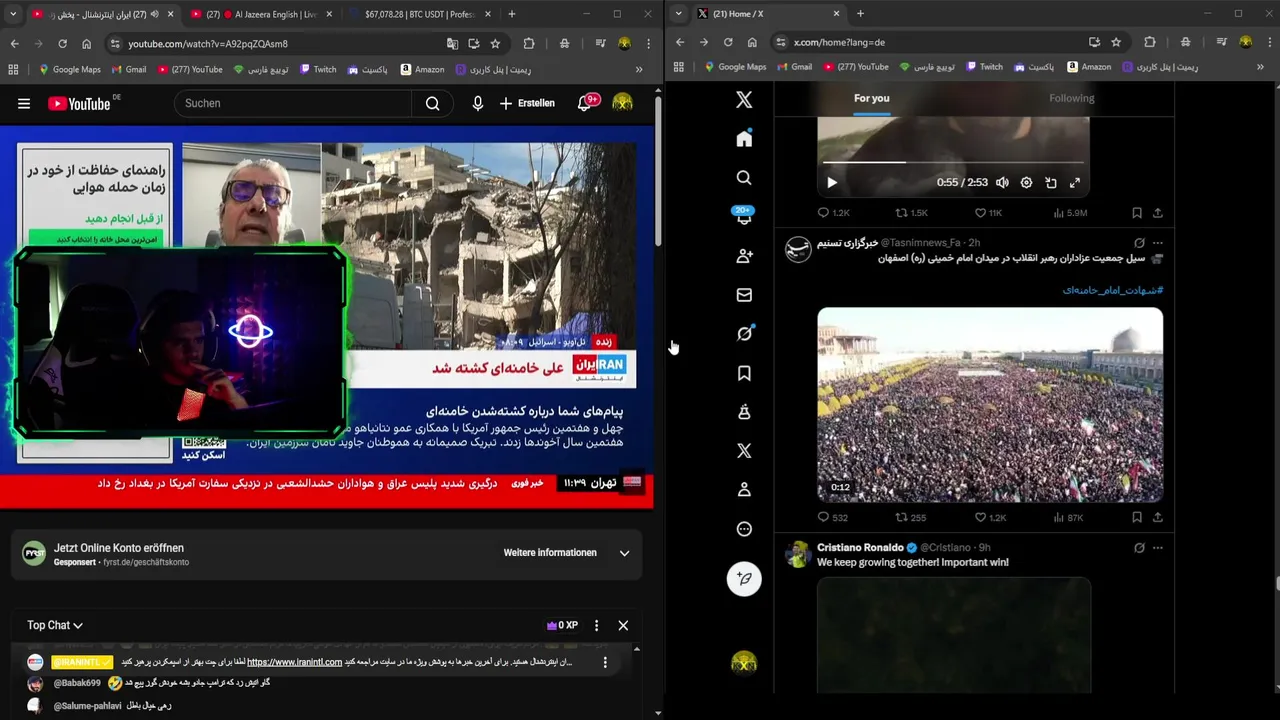
Task: Open X Profile icon in sidebar
Action: click(744, 490)
